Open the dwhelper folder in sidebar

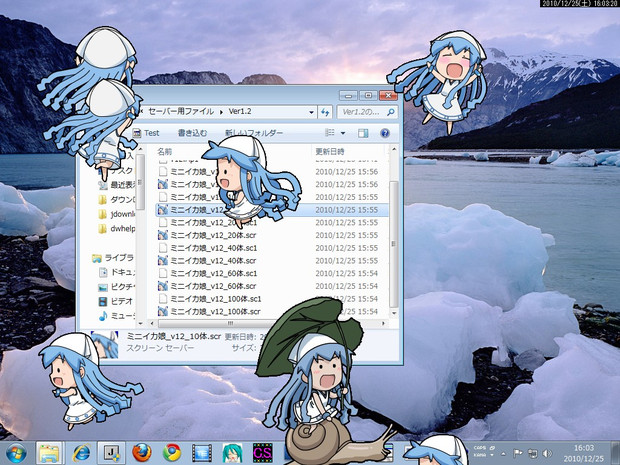[x=117, y=229]
